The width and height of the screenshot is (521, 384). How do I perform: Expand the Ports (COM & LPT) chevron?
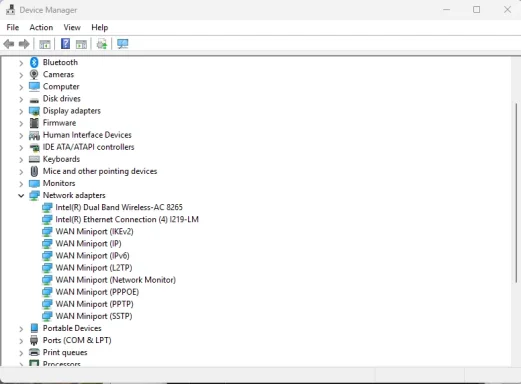(x=21, y=341)
